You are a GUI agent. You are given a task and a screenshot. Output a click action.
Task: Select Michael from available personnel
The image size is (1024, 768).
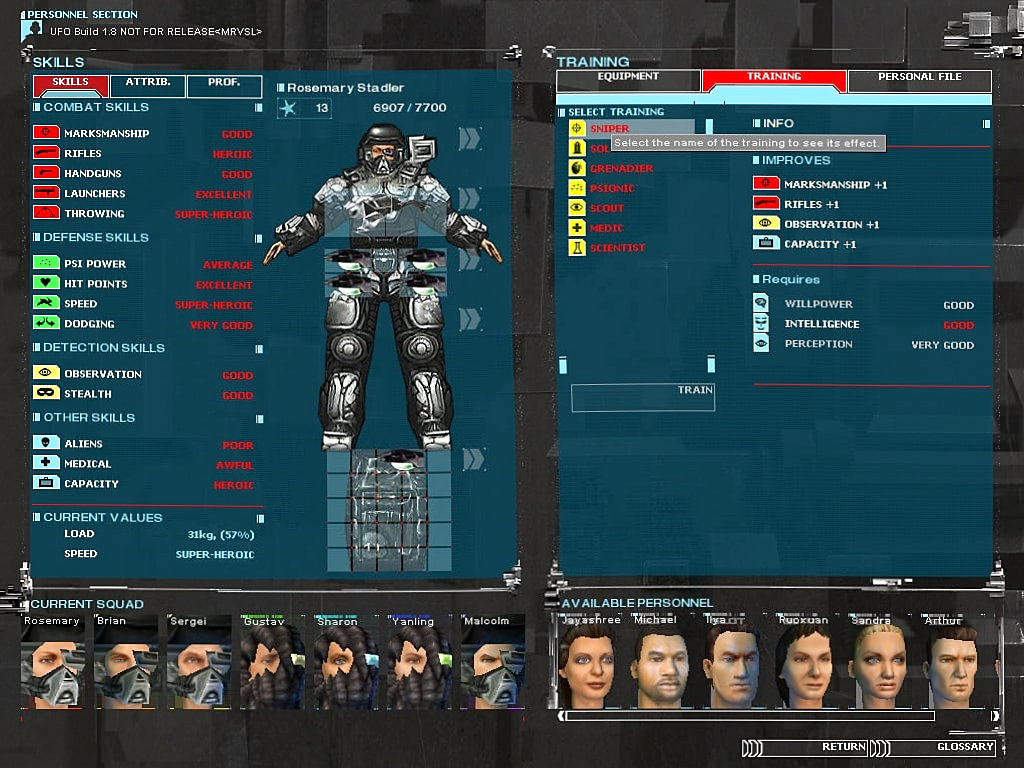[660, 661]
